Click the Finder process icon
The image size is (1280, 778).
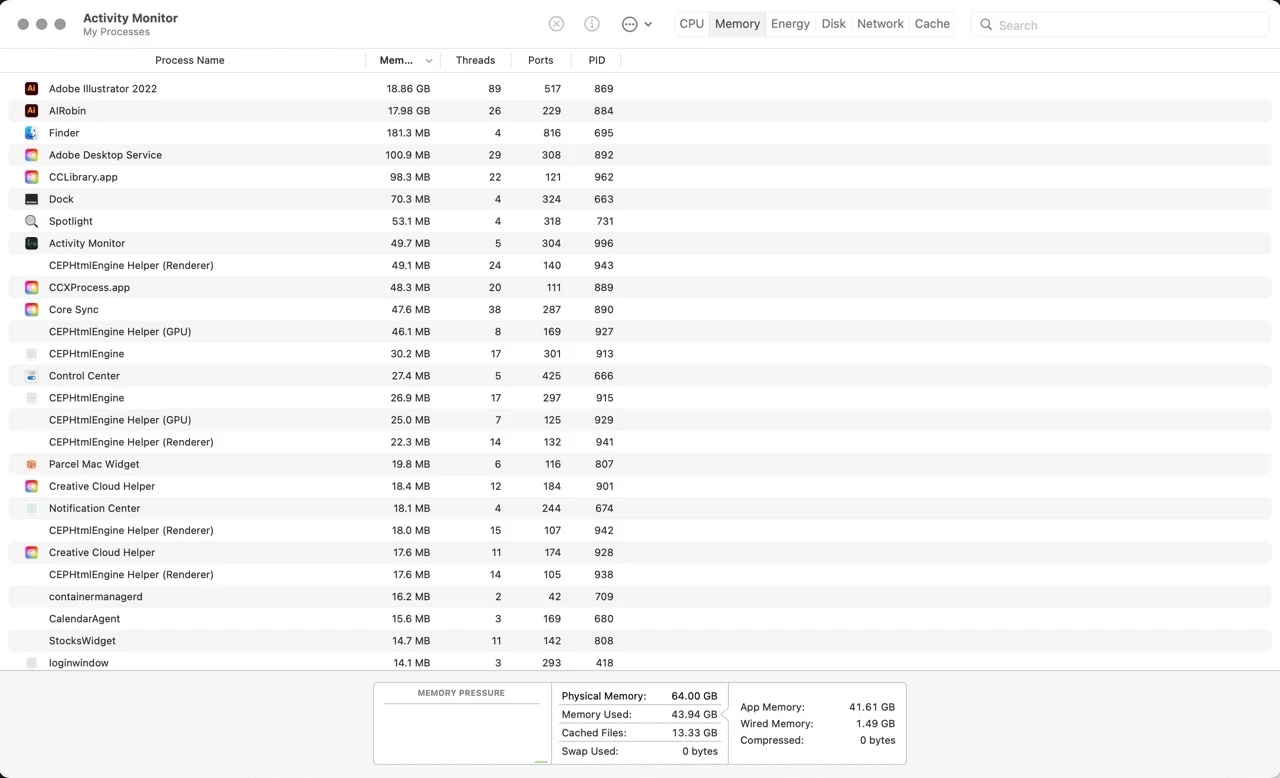coord(31,133)
